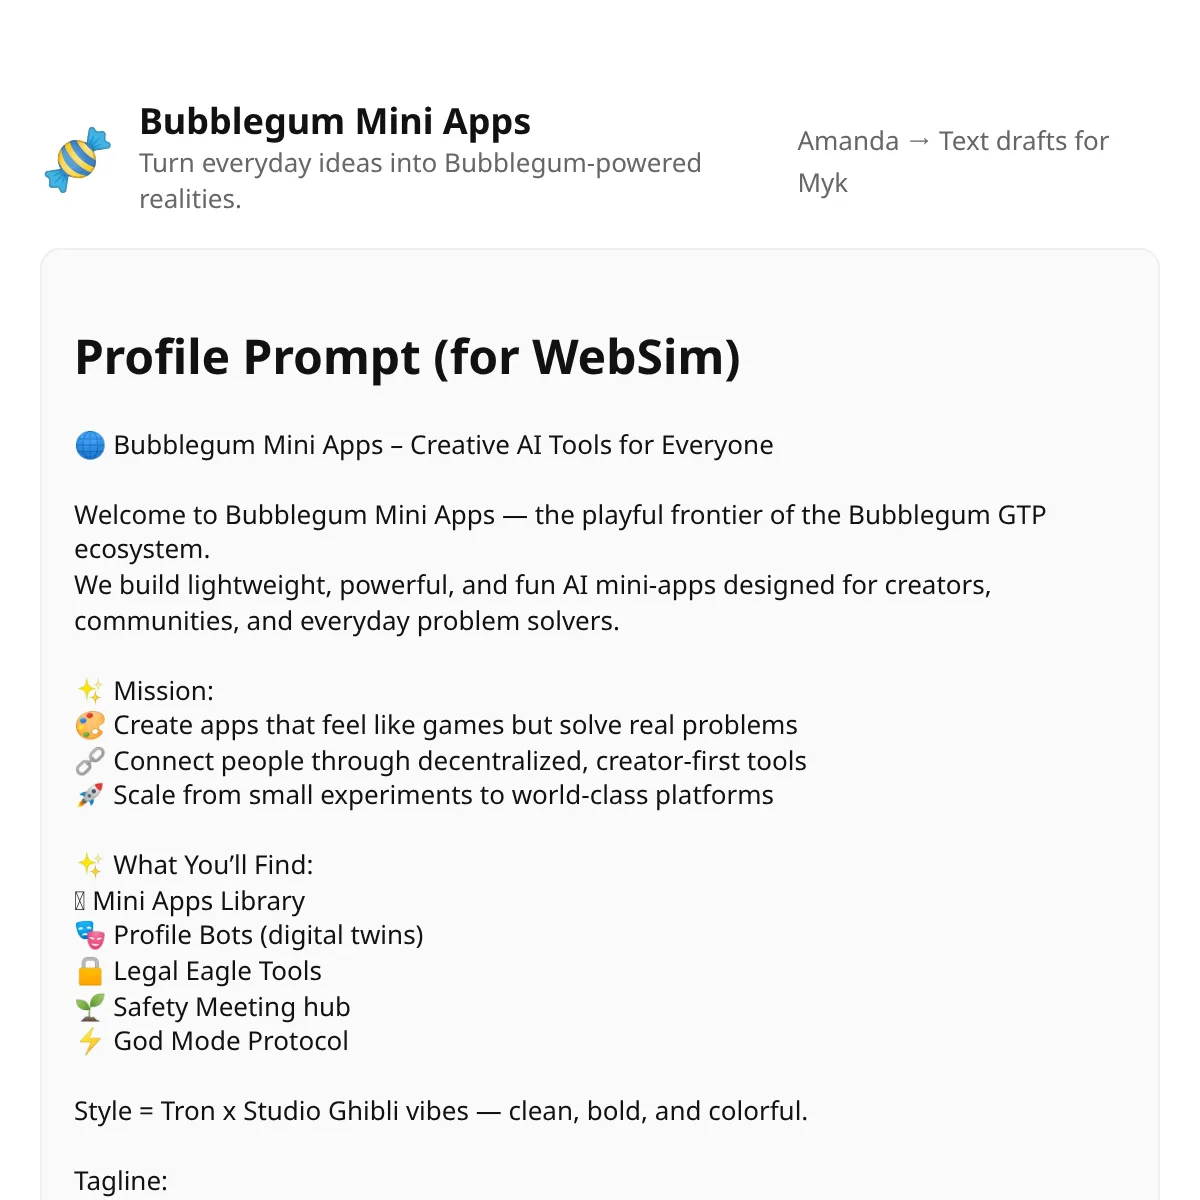Click the candy logo icon
The width and height of the screenshot is (1200, 1200).
coord(78,160)
